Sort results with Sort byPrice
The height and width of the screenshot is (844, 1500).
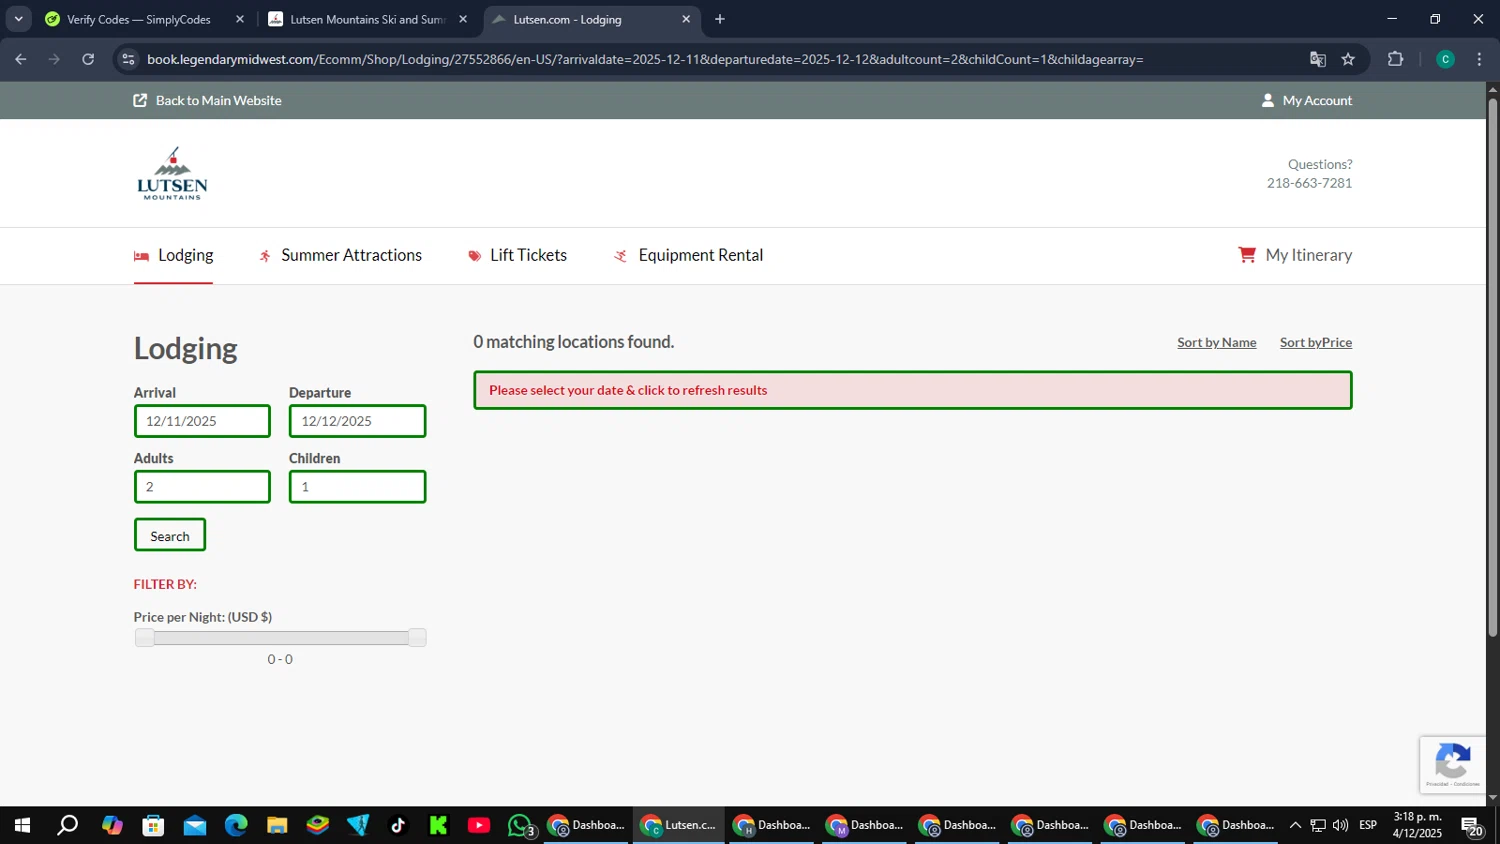pyautogui.click(x=1315, y=342)
